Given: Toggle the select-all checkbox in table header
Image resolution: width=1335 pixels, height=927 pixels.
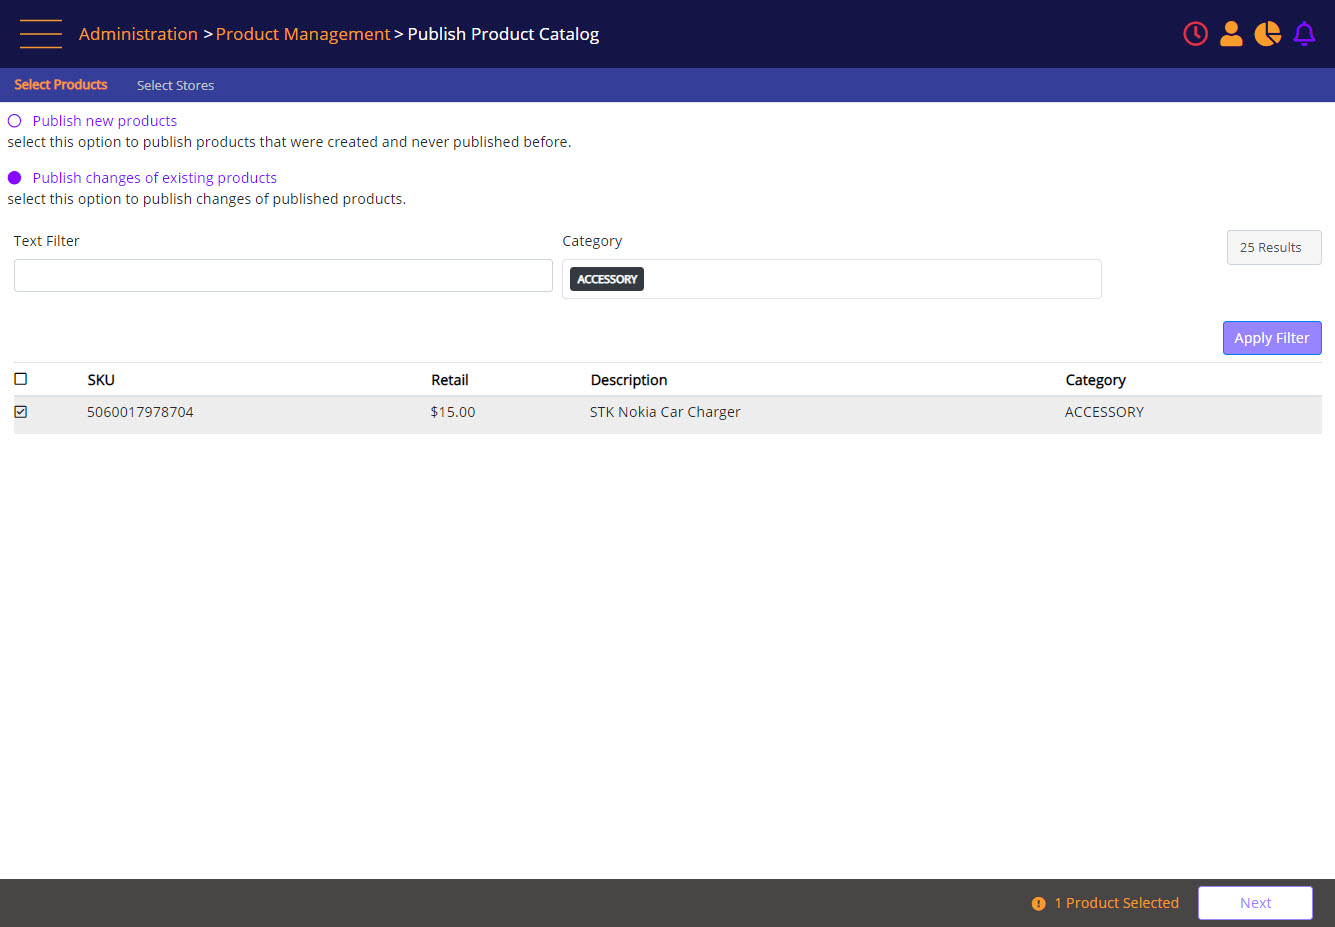Looking at the screenshot, I should 21,379.
